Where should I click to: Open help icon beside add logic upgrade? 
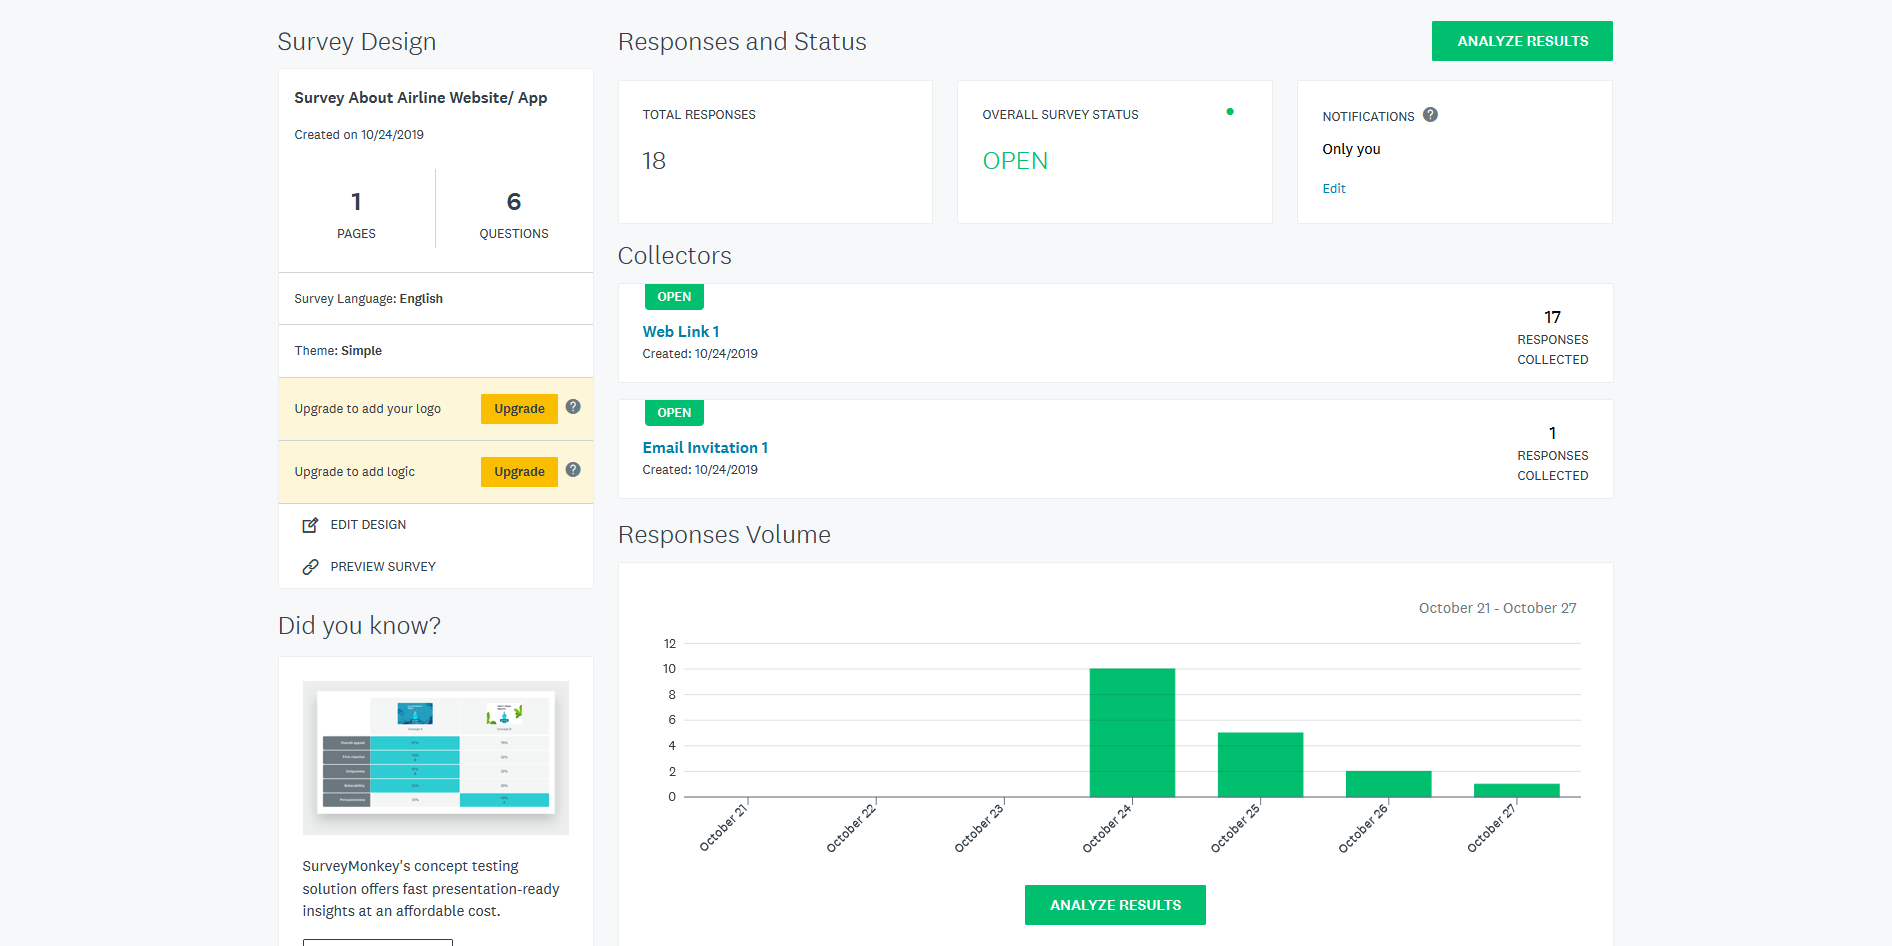(573, 470)
